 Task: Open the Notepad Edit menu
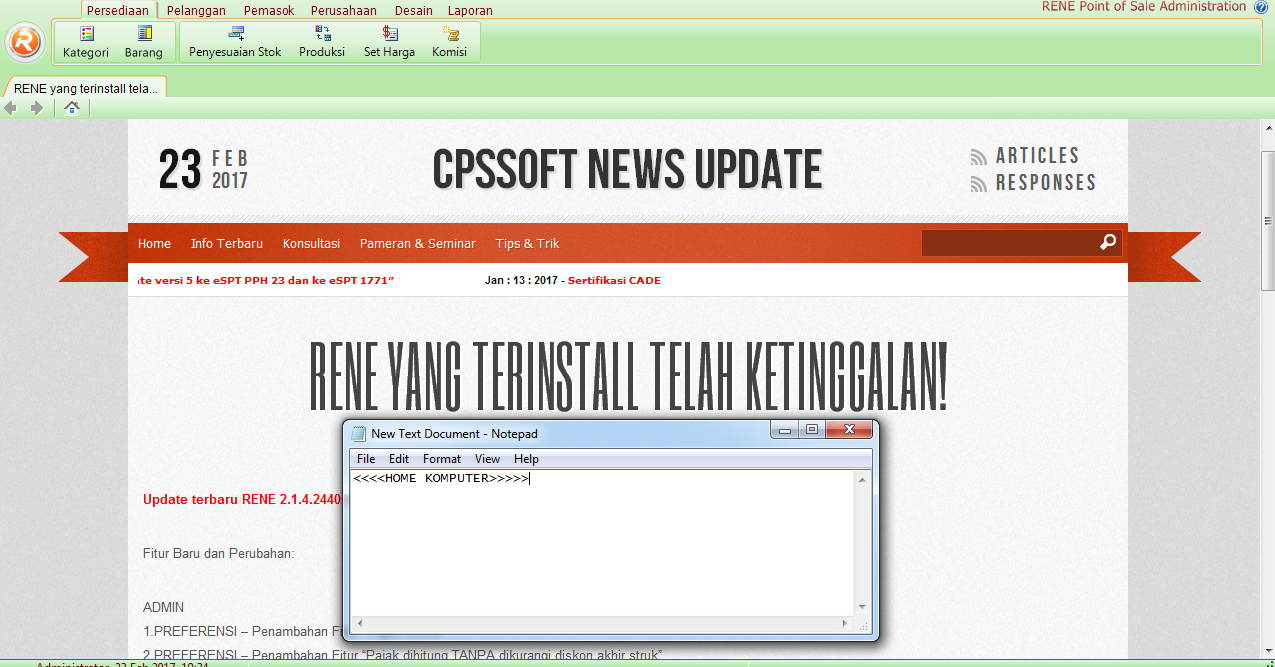click(399, 459)
